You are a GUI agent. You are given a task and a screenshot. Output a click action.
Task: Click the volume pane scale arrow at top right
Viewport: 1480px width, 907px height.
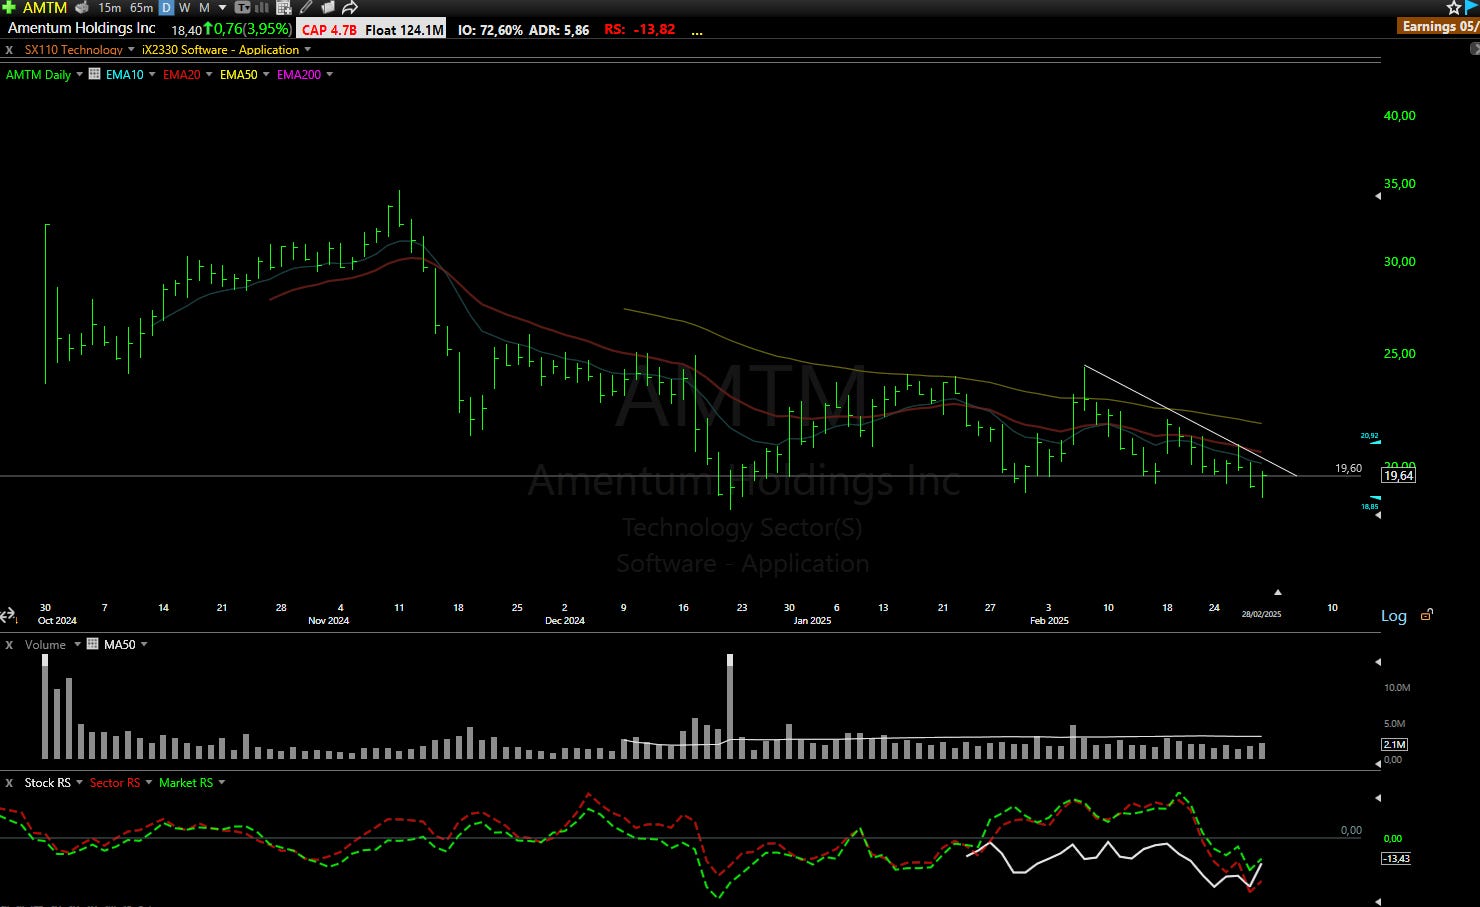click(1378, 662)
